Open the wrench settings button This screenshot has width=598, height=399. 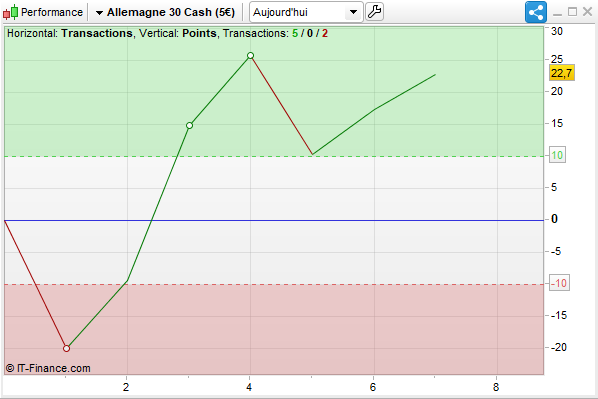click(x=375, y=12)
